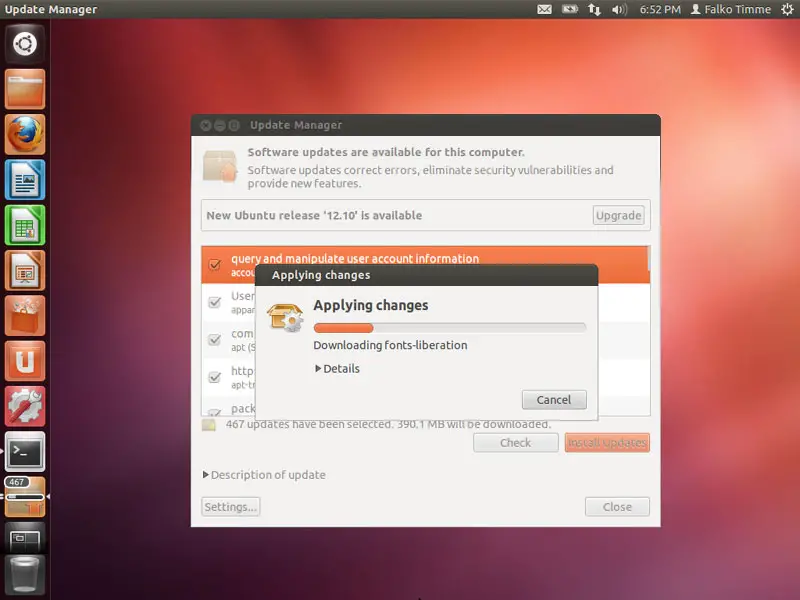
Task: Open the session gear menu in top panel
Action: point(787,9)
